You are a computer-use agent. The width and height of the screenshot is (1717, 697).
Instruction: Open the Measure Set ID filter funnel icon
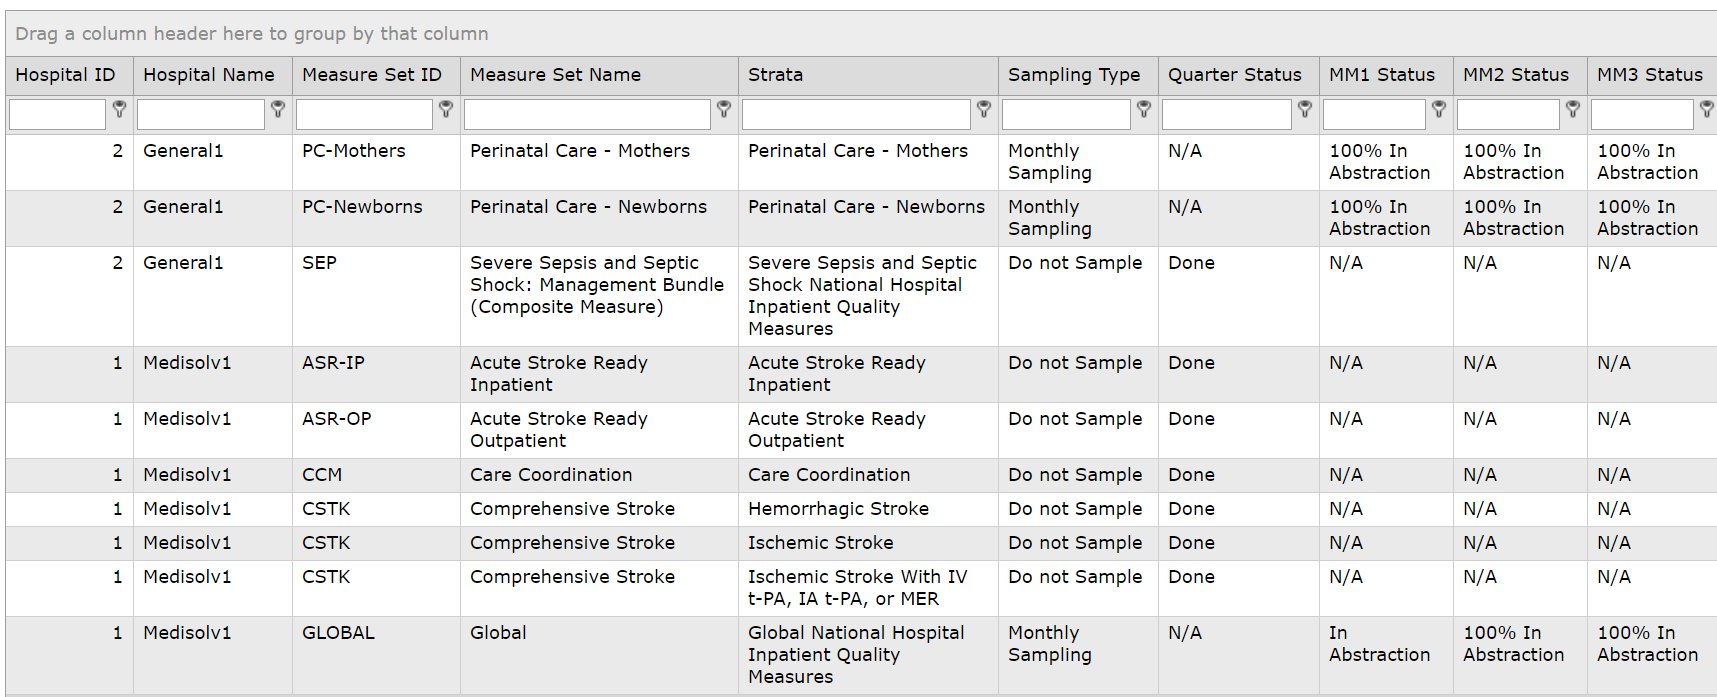tap(446, 109)
